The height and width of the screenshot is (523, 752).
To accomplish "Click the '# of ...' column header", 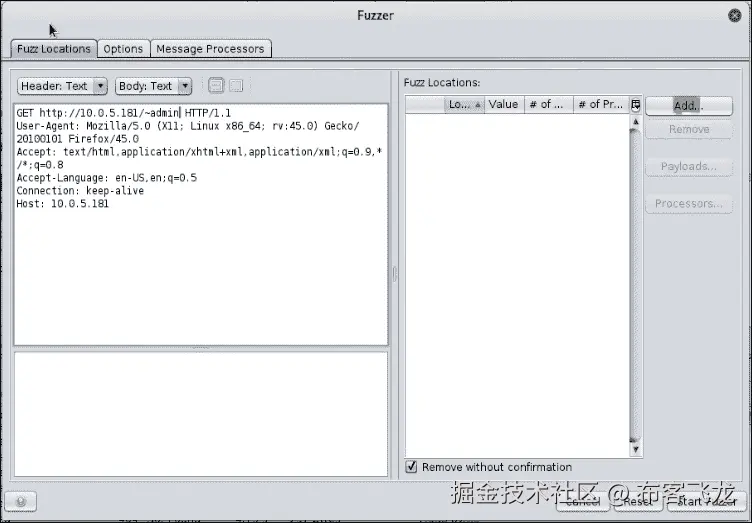I will click(549, 105).
